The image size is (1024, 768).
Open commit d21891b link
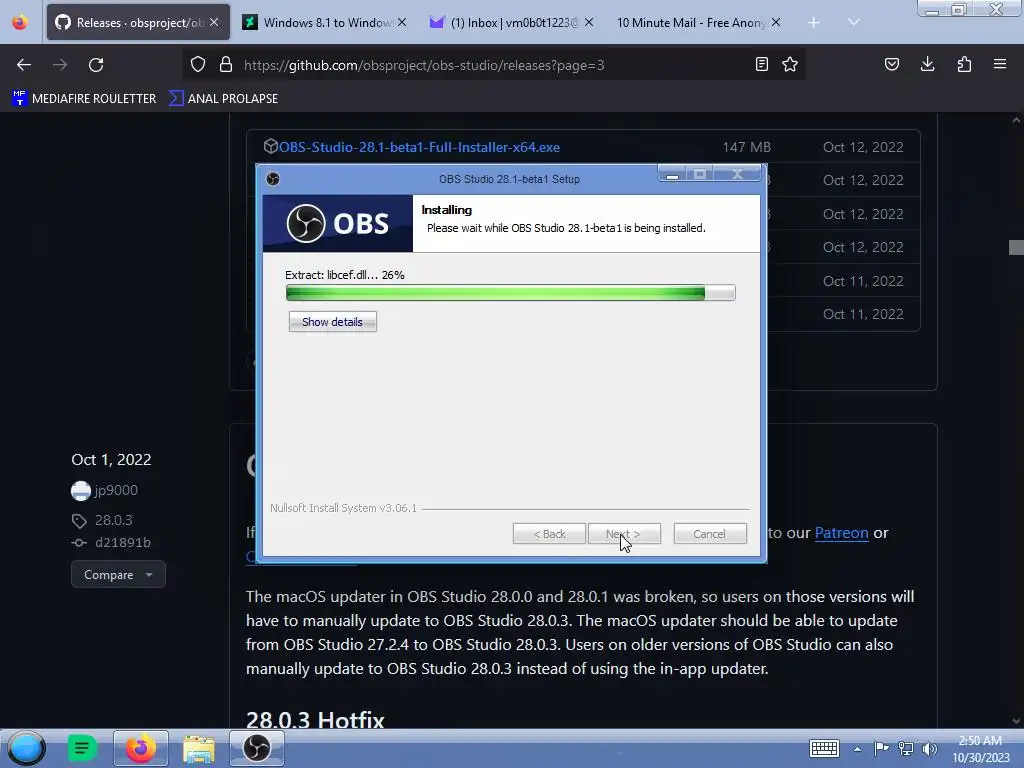coord(123,543)
